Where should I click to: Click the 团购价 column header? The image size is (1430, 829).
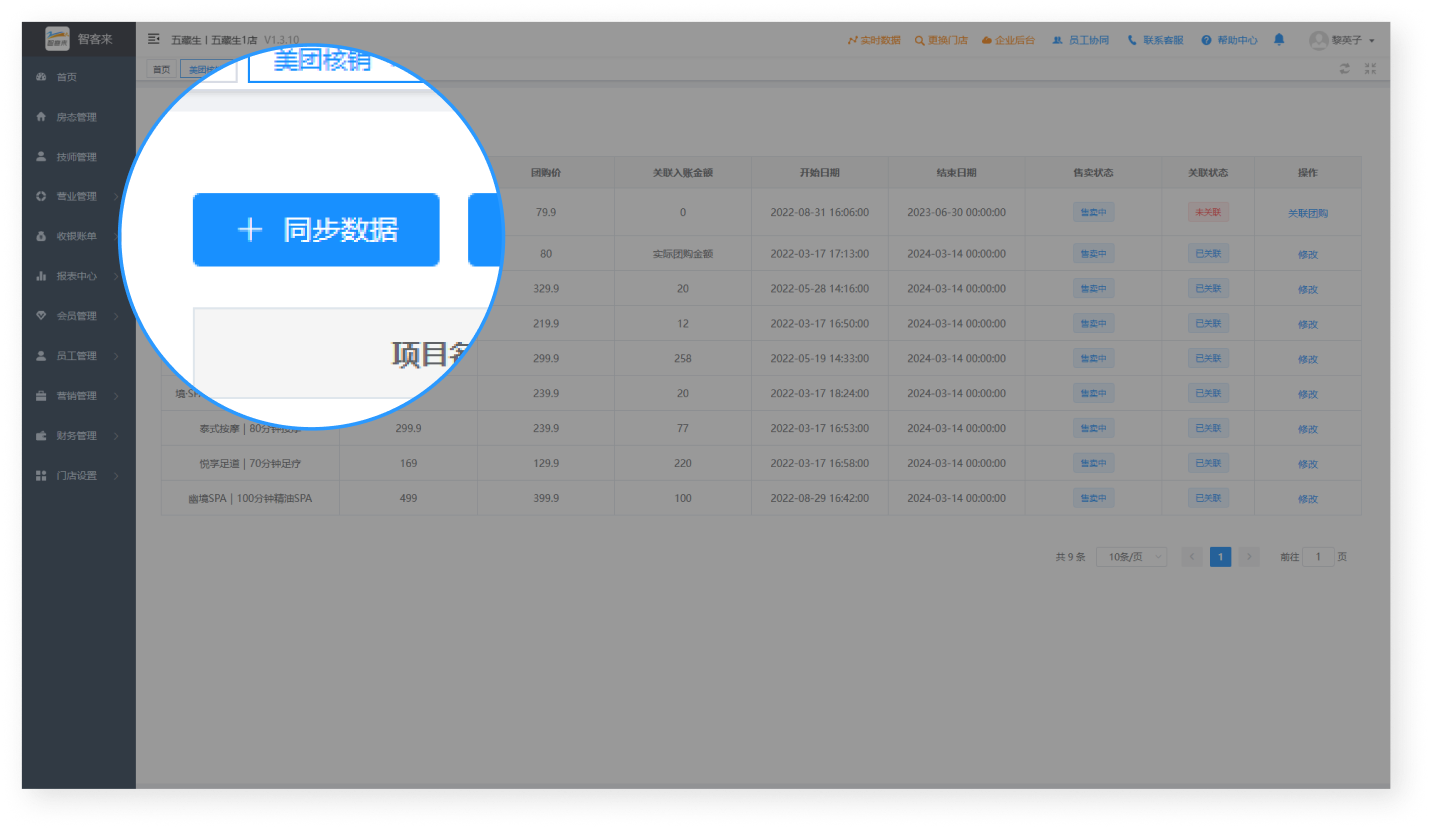pyautogui.click(x=546, y=173)
